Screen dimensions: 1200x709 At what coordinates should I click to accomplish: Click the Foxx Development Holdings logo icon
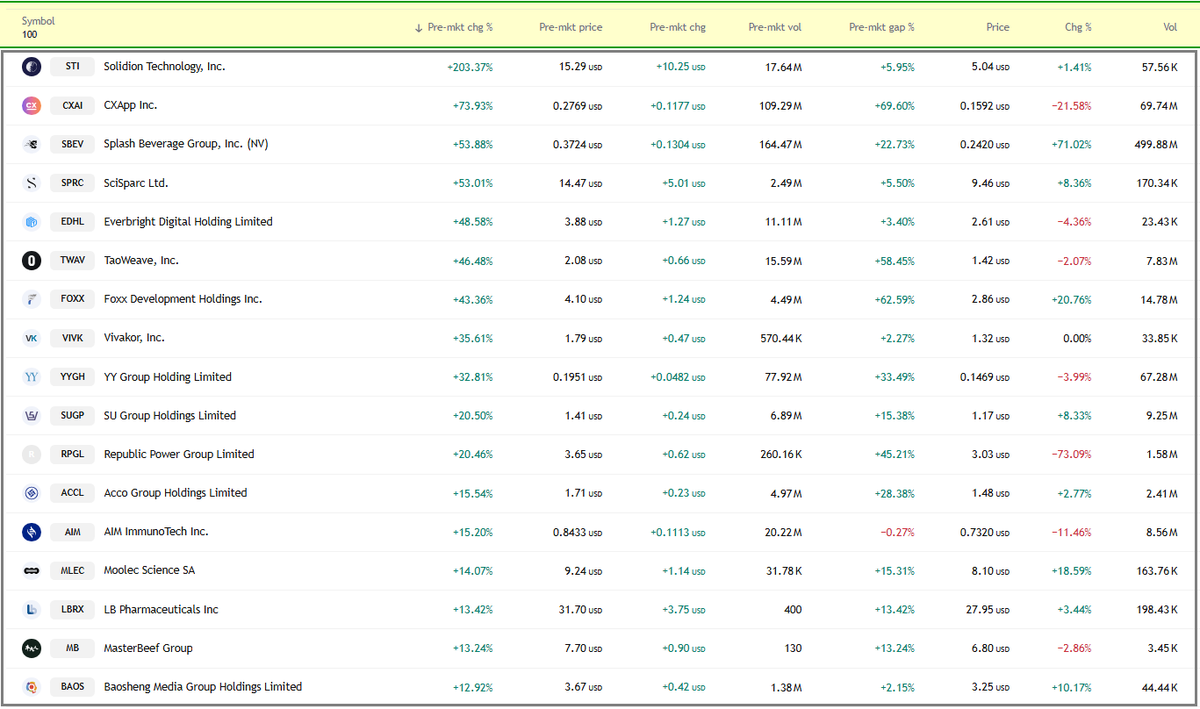click(32, 299)
